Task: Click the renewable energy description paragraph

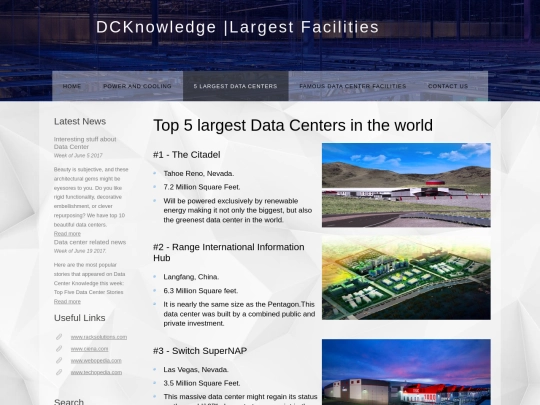Action: (x=238, y=210)
